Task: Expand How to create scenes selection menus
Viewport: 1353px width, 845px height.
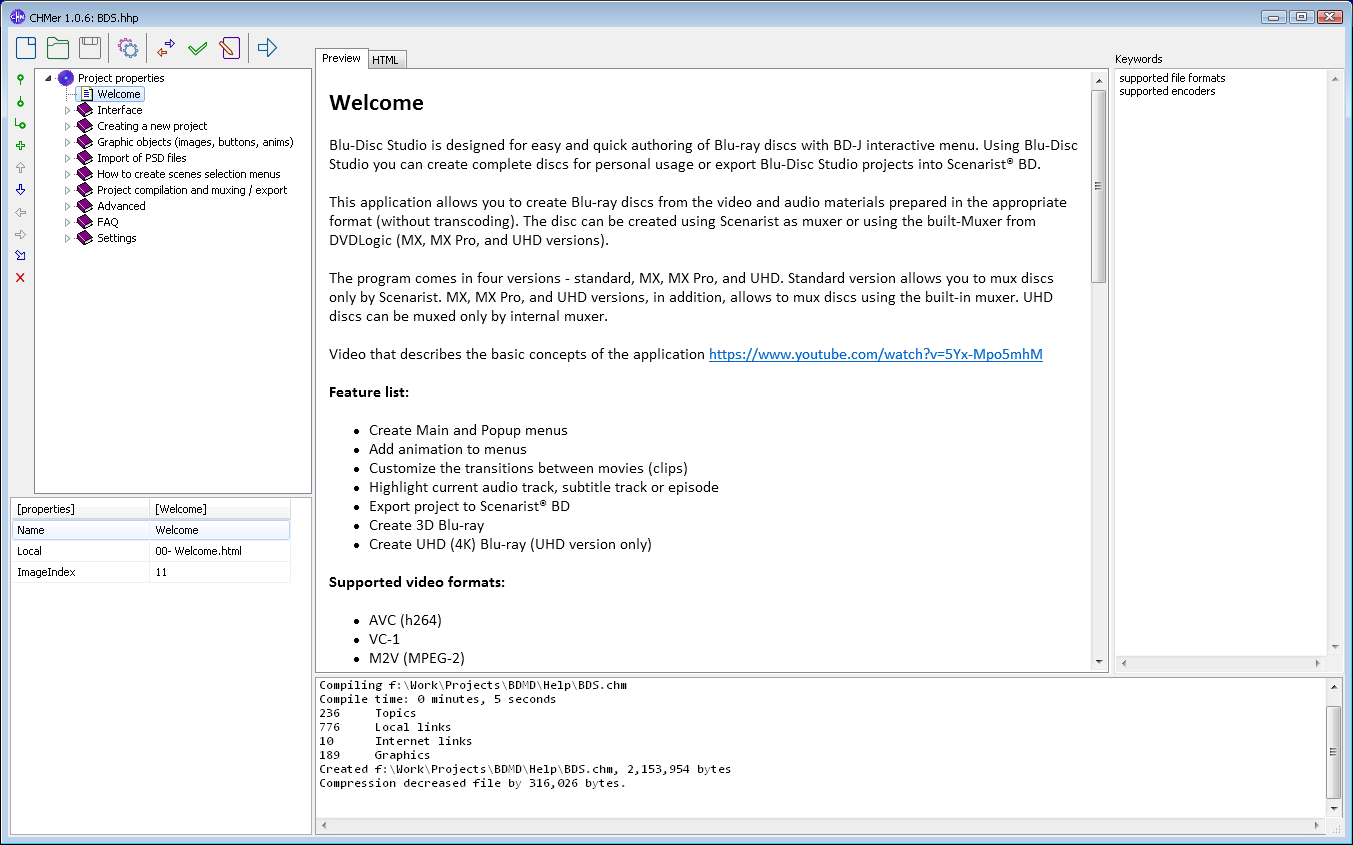Action: coord(68,174)
